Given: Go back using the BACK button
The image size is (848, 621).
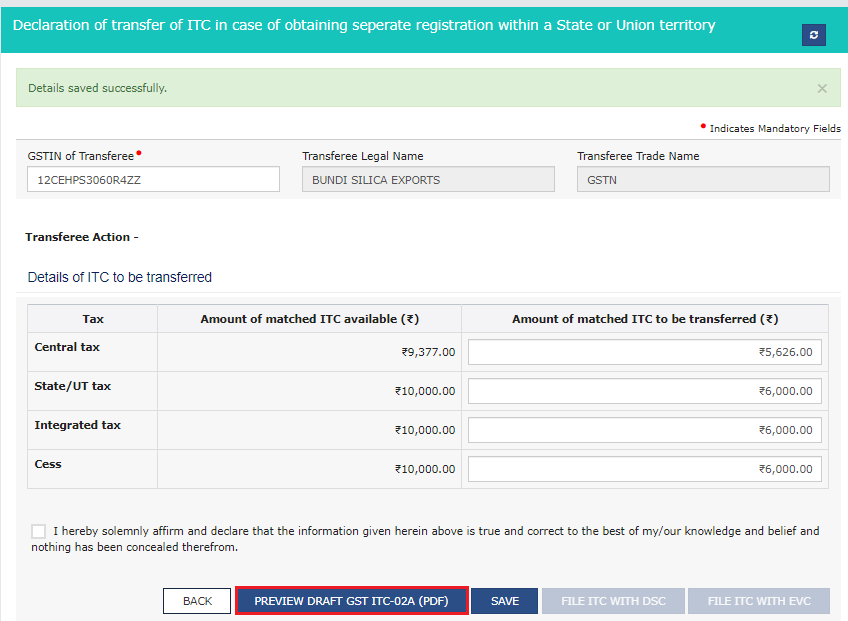Looking at the screenshot, I should [x=197, y=601].
